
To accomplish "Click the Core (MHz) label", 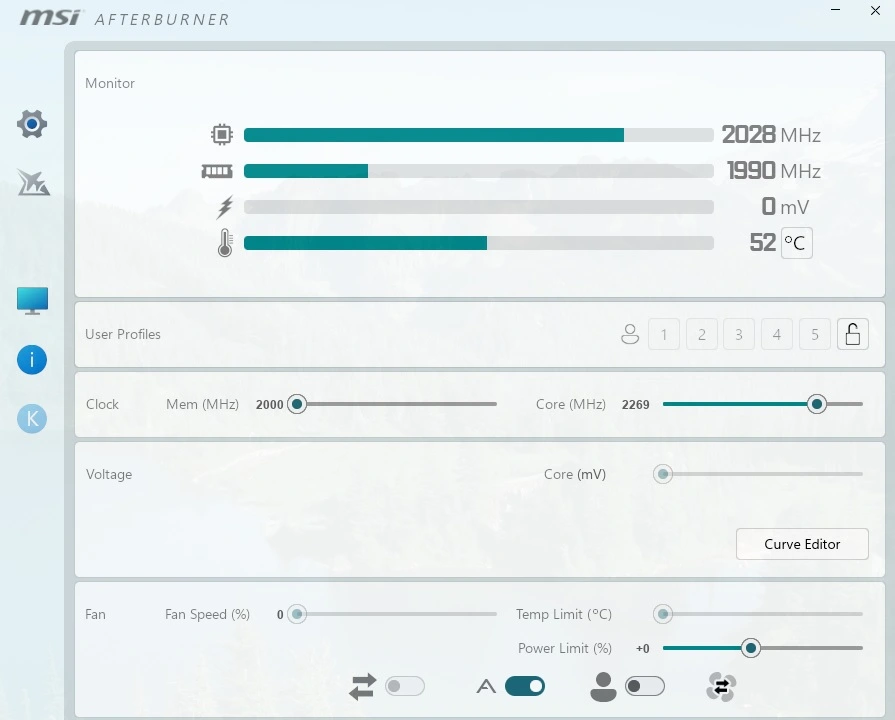I will (x=571, y=404).
